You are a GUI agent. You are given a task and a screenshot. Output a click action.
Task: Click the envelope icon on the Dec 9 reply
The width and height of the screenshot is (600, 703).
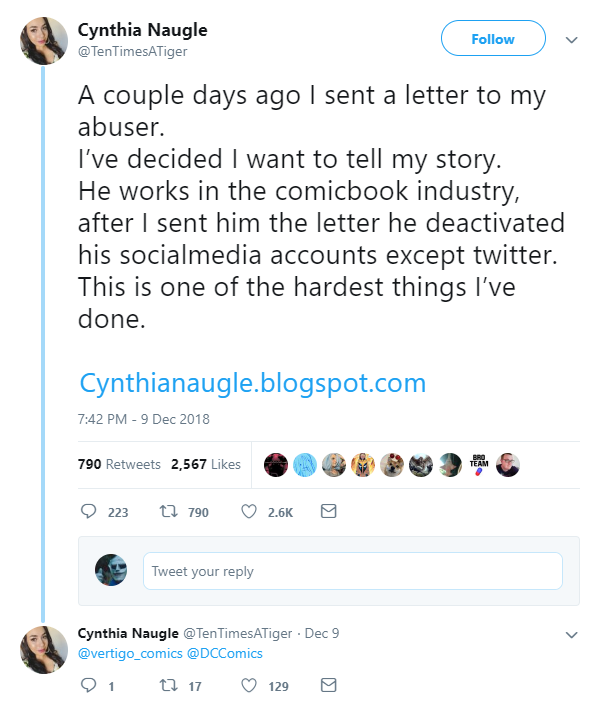tap(329, 685)
